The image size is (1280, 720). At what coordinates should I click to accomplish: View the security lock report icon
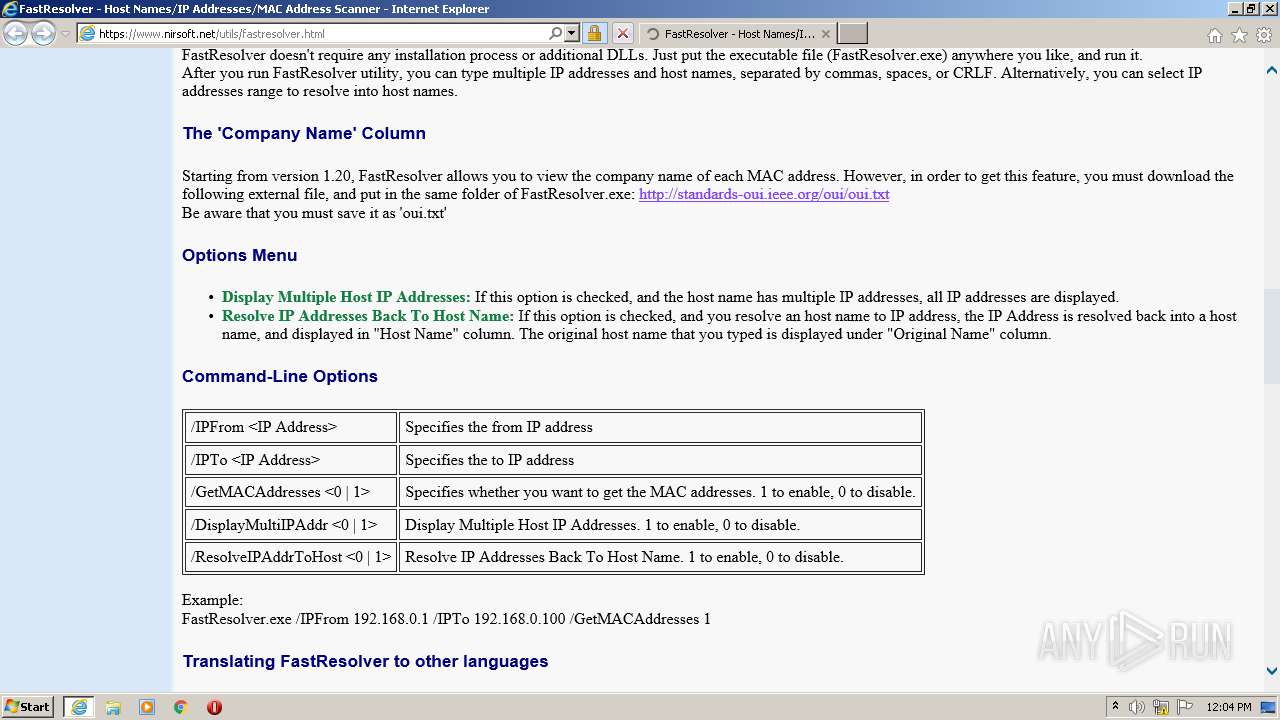click(594, 34)
